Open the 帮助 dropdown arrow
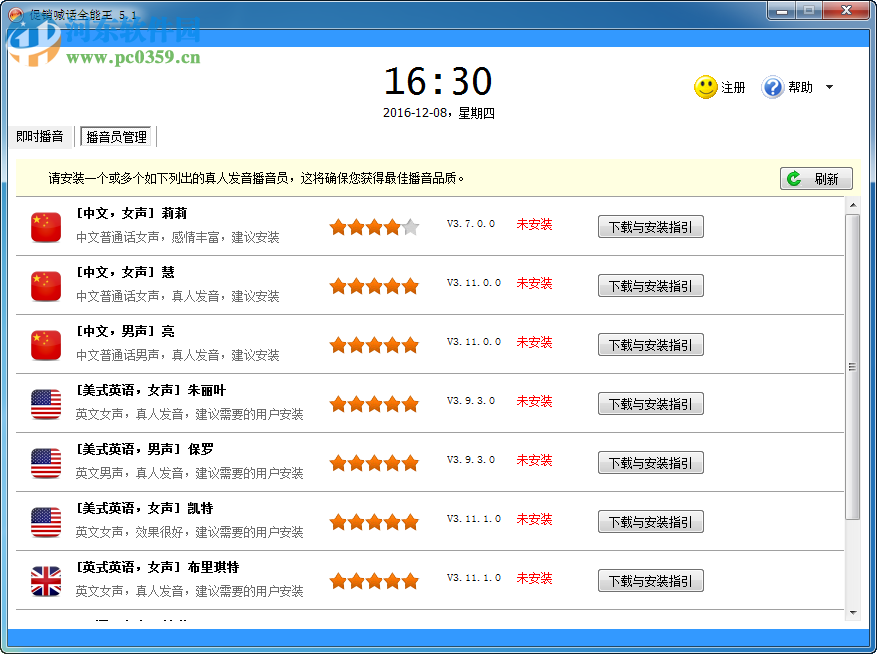Image resolution: width=877 pixels, height=654 pixels. tap(831, 87)
